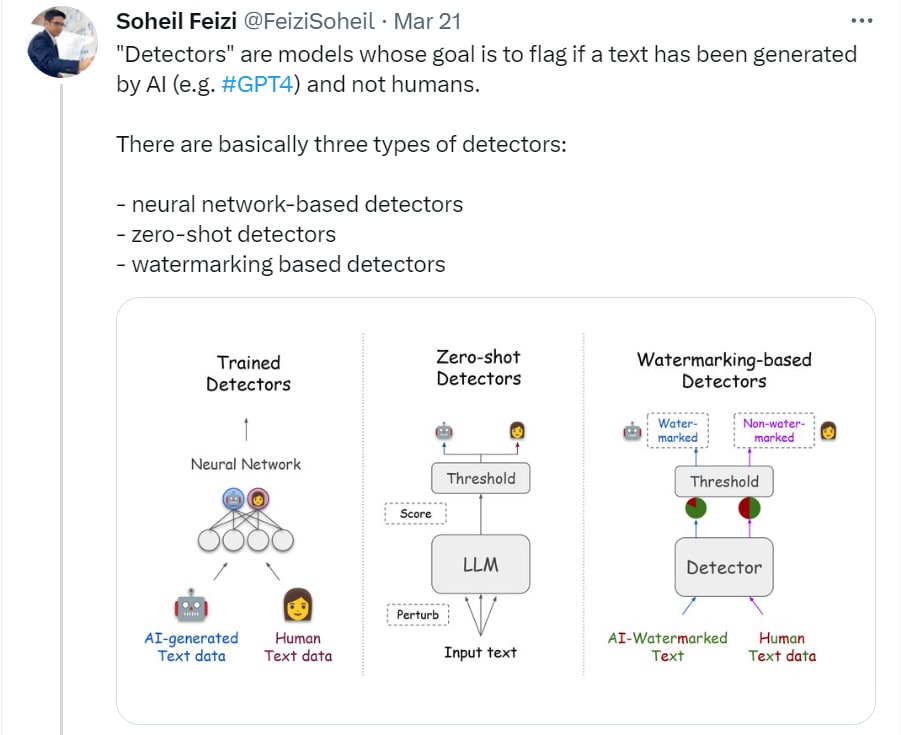The height and width of the screenshot is (735, 901).
Task: Click Soheil Feizi's profile avatar photo
Action: pos(60,43)
